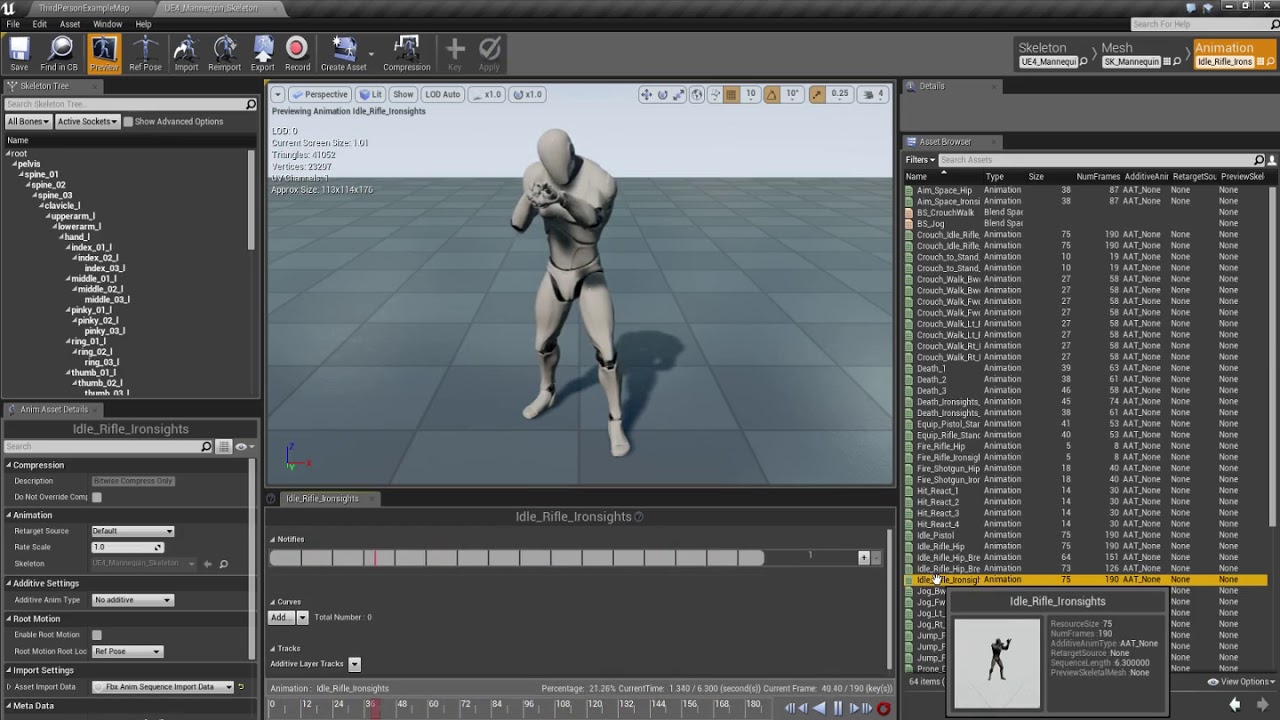Click the Import toolbar icon
This screenshot has width=1280, height=720.
(x=186, y=54)
